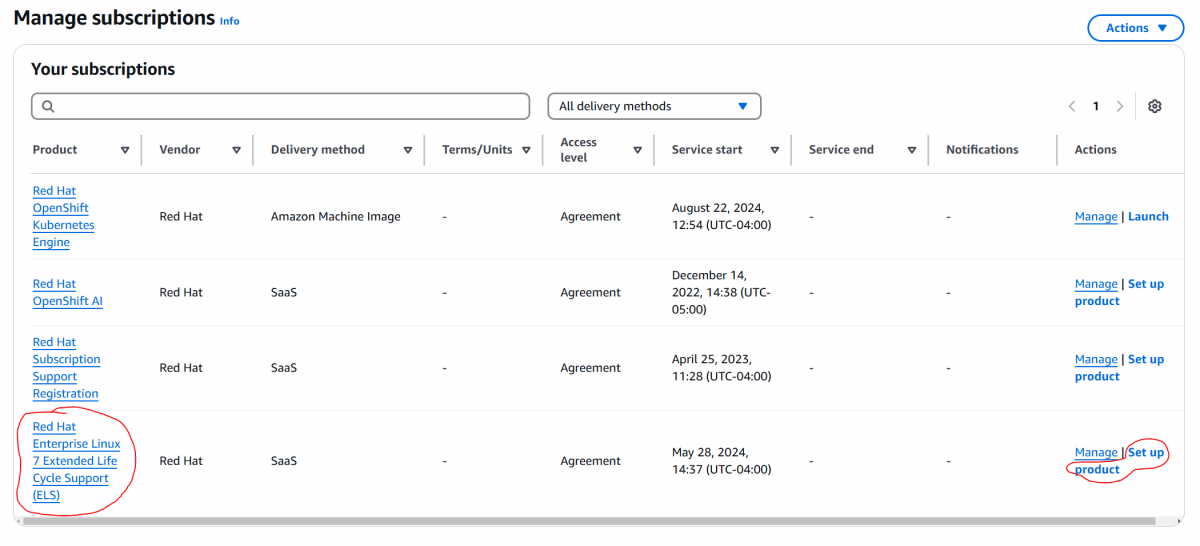This screenshot has width=1200, height=546.
Task: Select the April 25, 2023 service start cell
Action: 722,368
